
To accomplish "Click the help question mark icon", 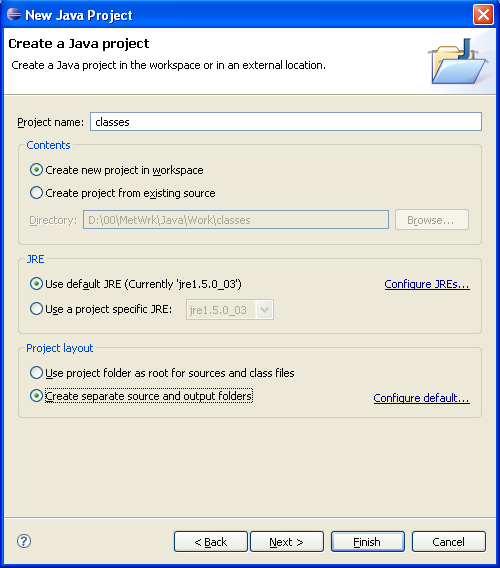I will 24,541.
